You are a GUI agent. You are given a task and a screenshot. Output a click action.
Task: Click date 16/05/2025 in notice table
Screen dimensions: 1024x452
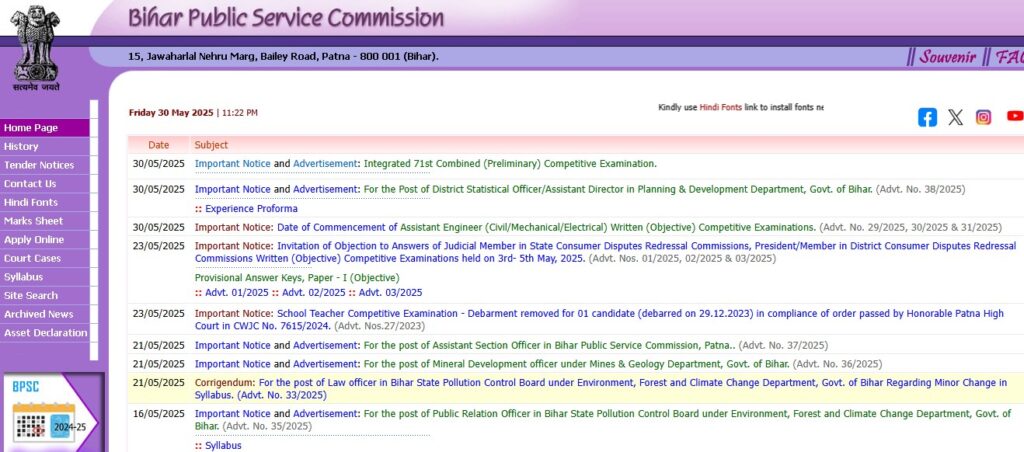(159, 414)
